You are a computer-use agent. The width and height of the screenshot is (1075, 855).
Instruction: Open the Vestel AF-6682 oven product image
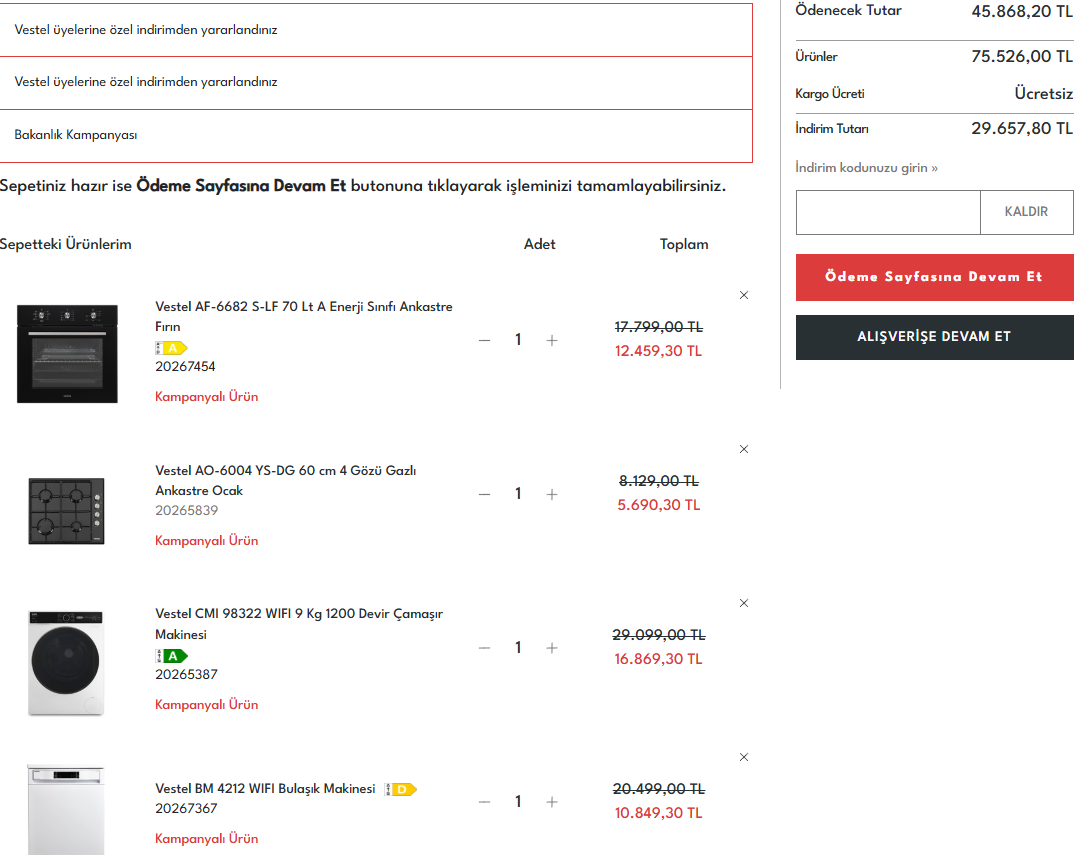click(67, 354)
